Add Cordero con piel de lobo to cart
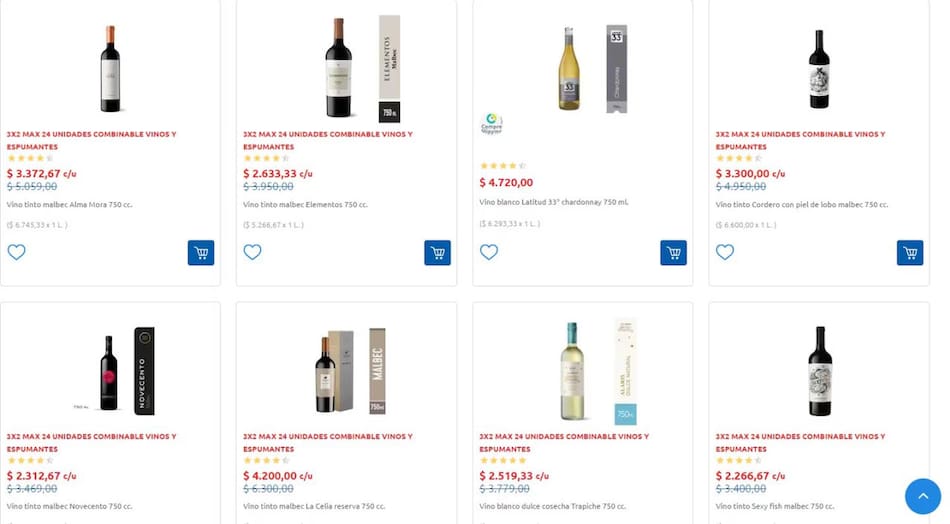Screen dimensions: 950x524 pyautogui.click(x=909, y=253)
